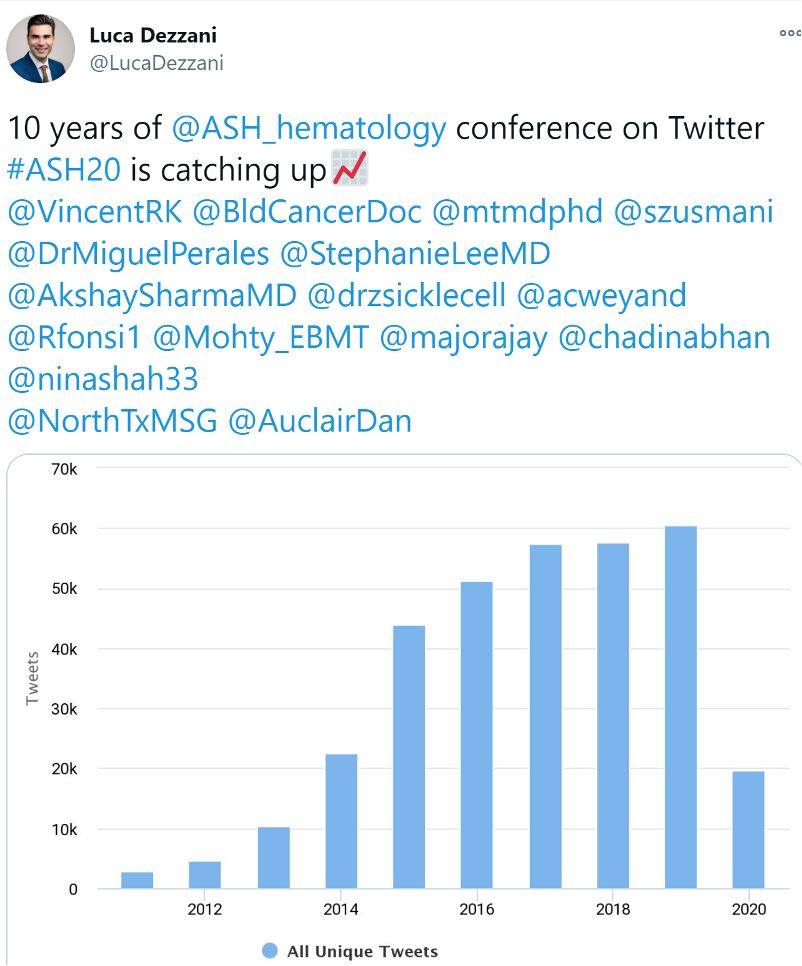The height and width of the screenshot is (966, 802).
Task: Open the #ASH20 hashtag
Action: click(x=64, y=169)
